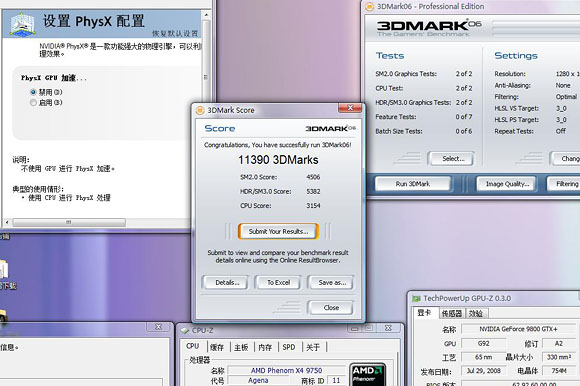The height and width of the screenshot is (386, 580).
Task: Click the 3DMark Score window title icon
Action: click(x=200, y=110)
